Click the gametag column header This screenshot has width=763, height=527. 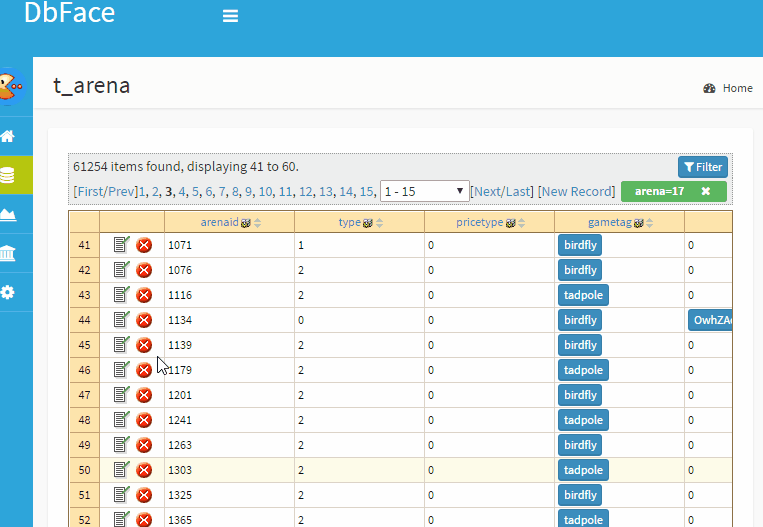tap(610, 222)
